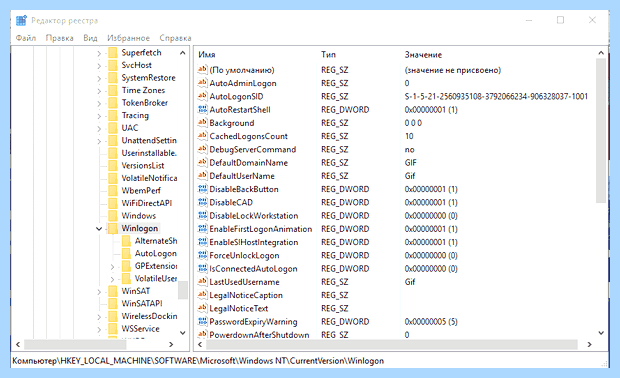Image resolution: width=620 pixels, height=378 pixels.
Task: Click the values pane vertical scrollbar thumb
Action: (601, 131)
